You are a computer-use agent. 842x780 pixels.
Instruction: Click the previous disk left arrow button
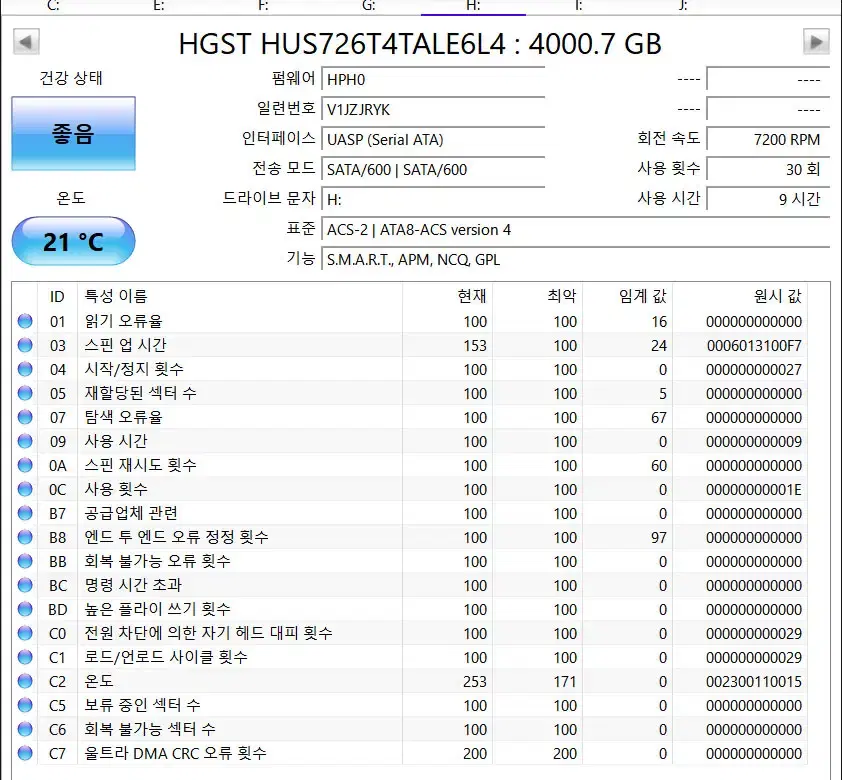26,42
